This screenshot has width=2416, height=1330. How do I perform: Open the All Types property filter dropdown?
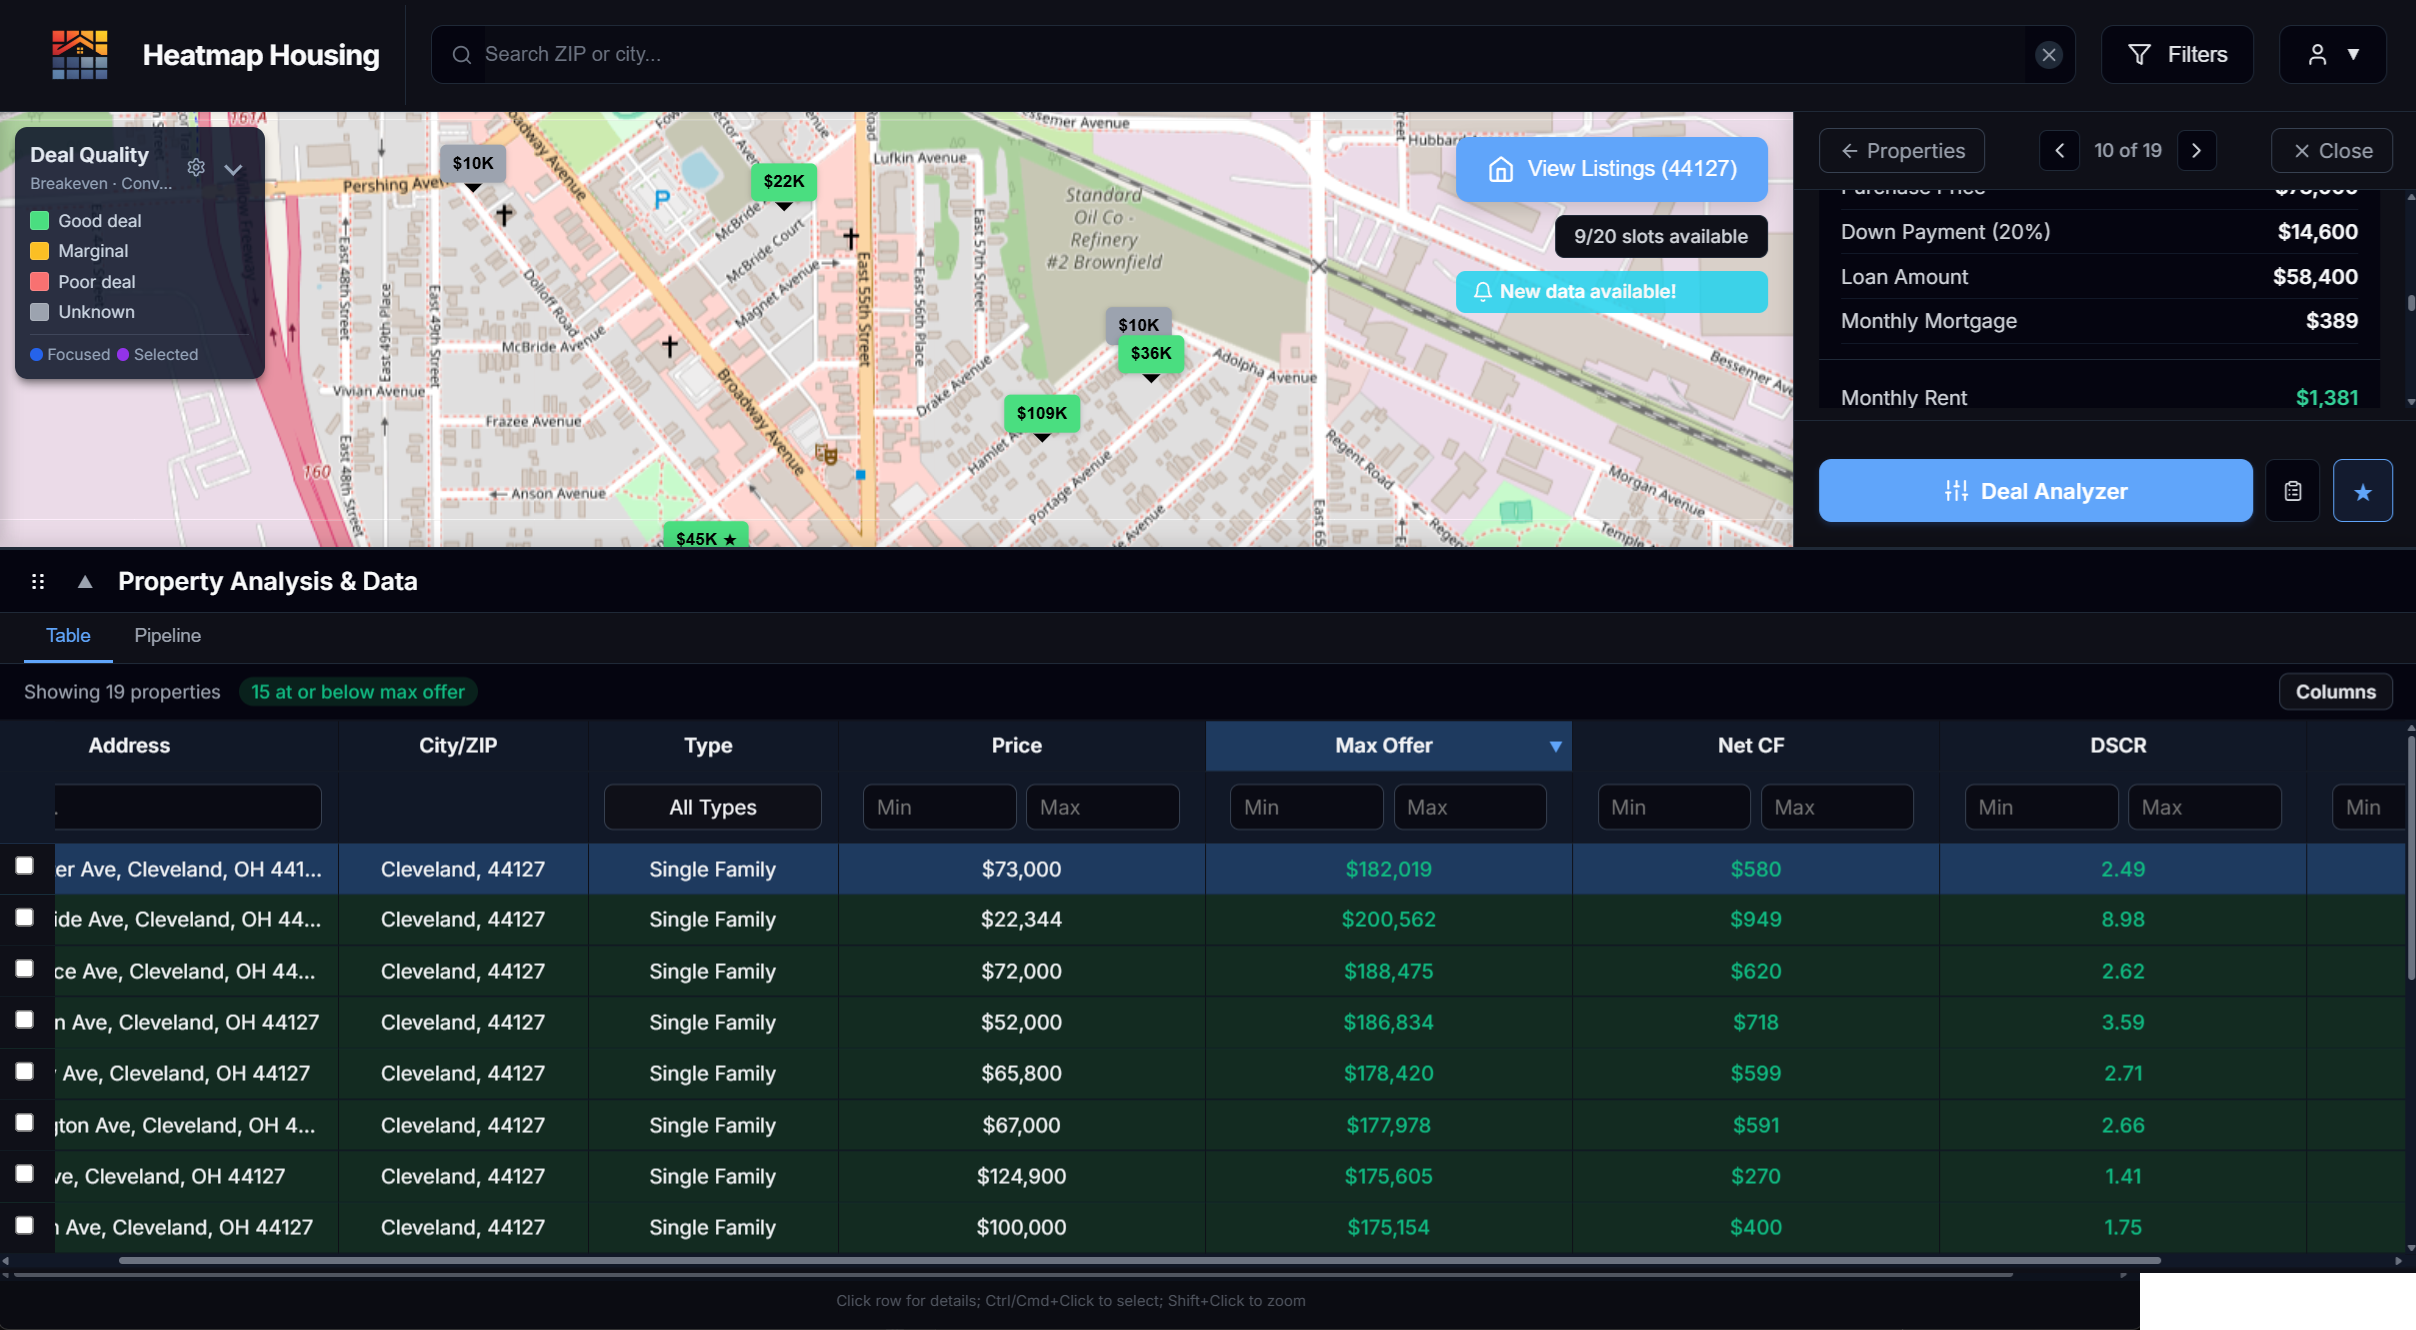click(x=711, y=807)
